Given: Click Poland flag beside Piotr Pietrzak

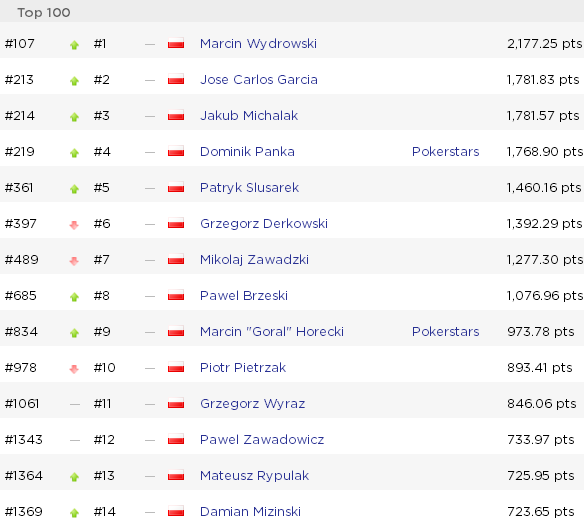Looking at the screenshot, I should [176, 367].
